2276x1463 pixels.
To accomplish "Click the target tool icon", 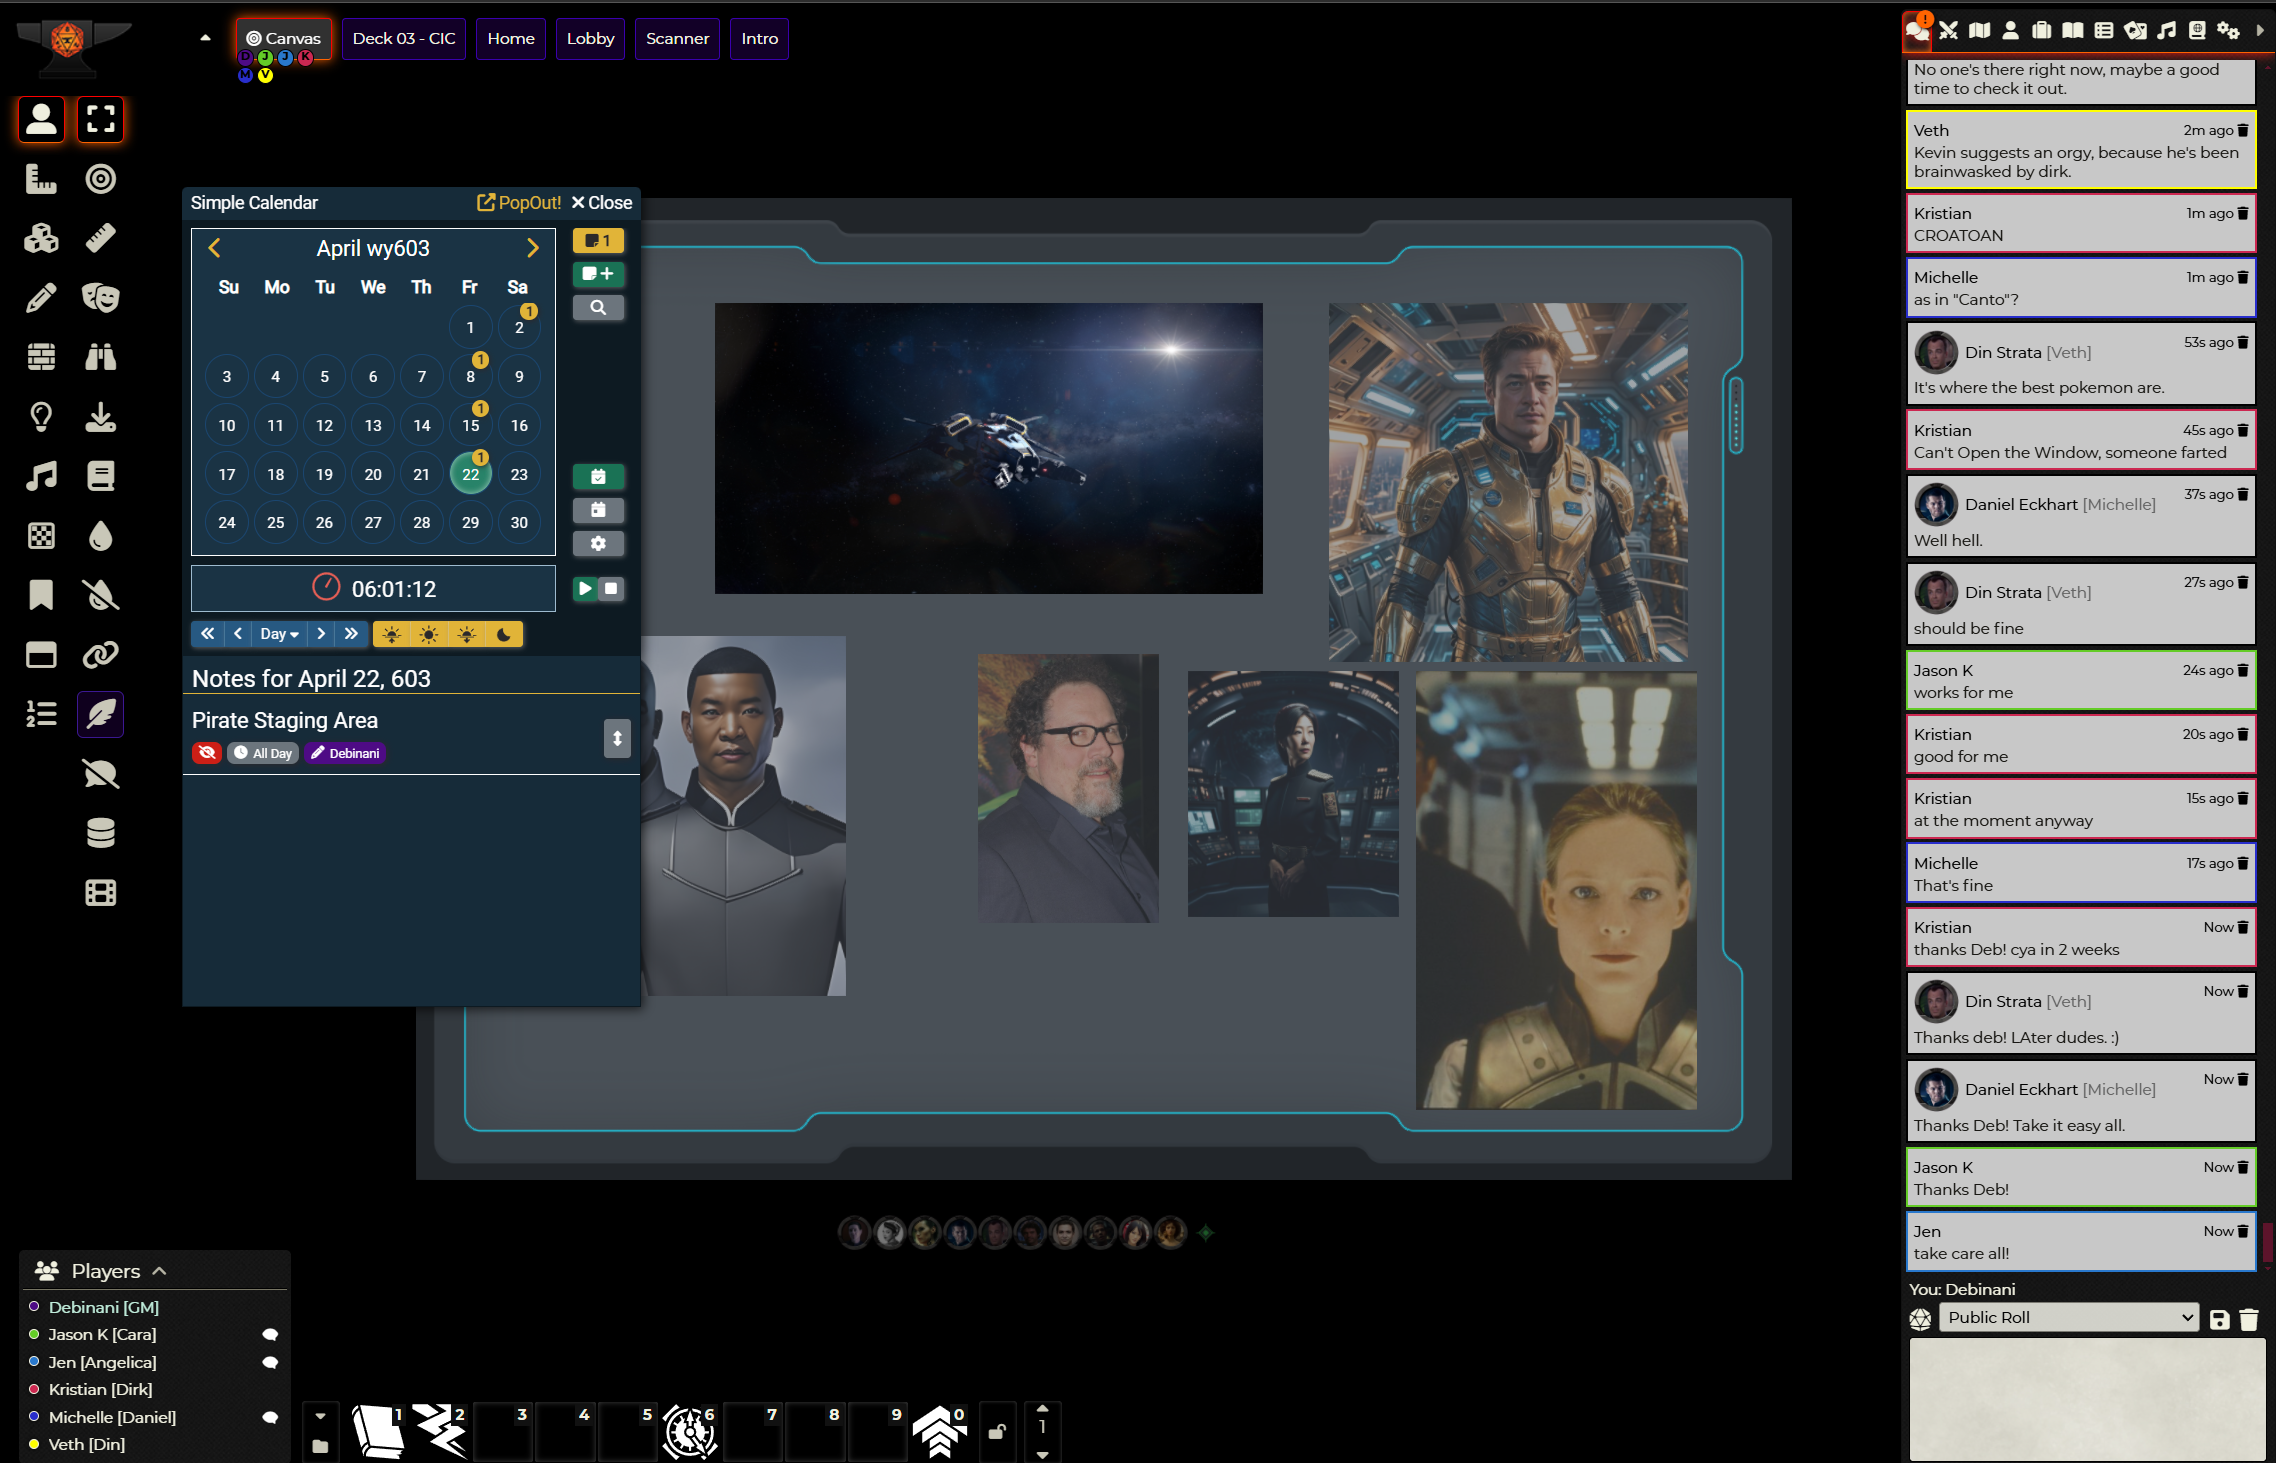I will click(x=100, y=179).
